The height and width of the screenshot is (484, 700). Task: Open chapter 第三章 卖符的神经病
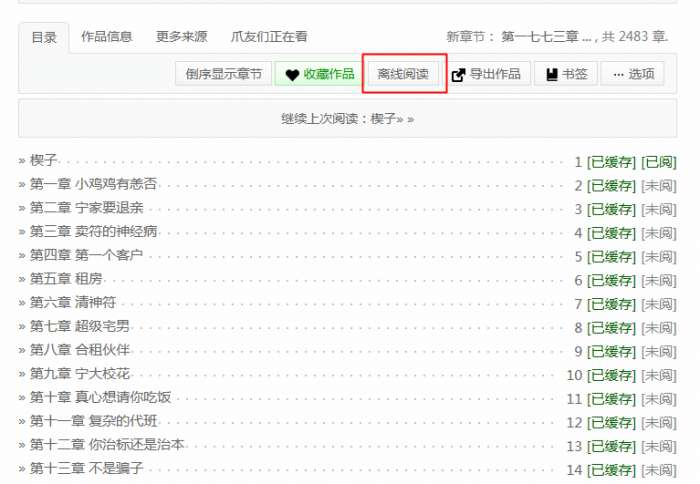[x=93, y=231]
